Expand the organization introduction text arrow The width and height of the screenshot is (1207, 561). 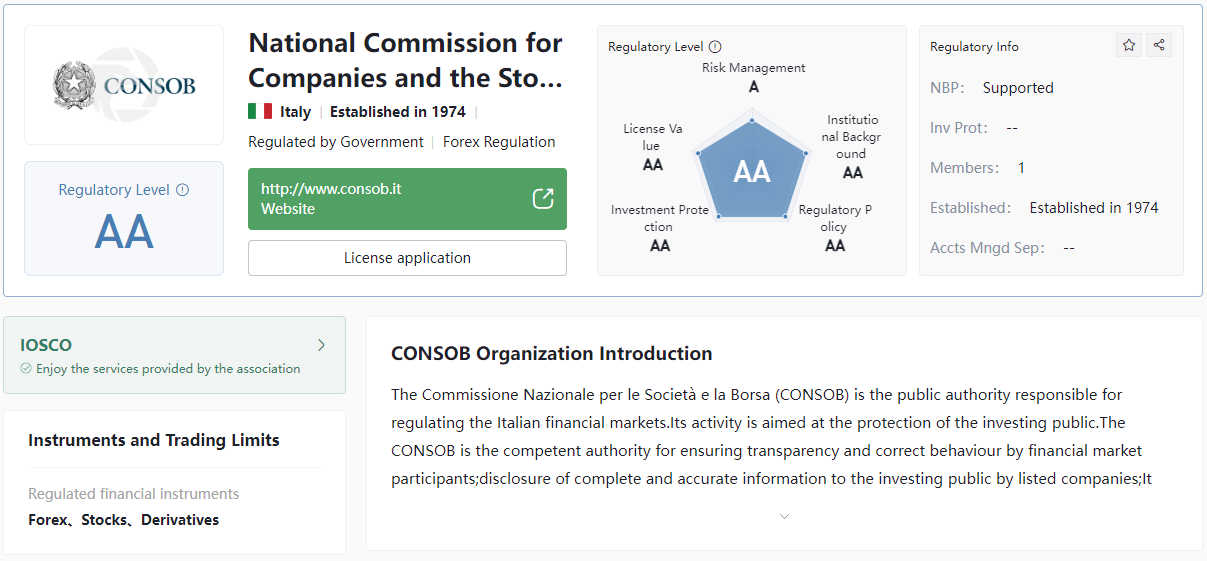(784, 517)
